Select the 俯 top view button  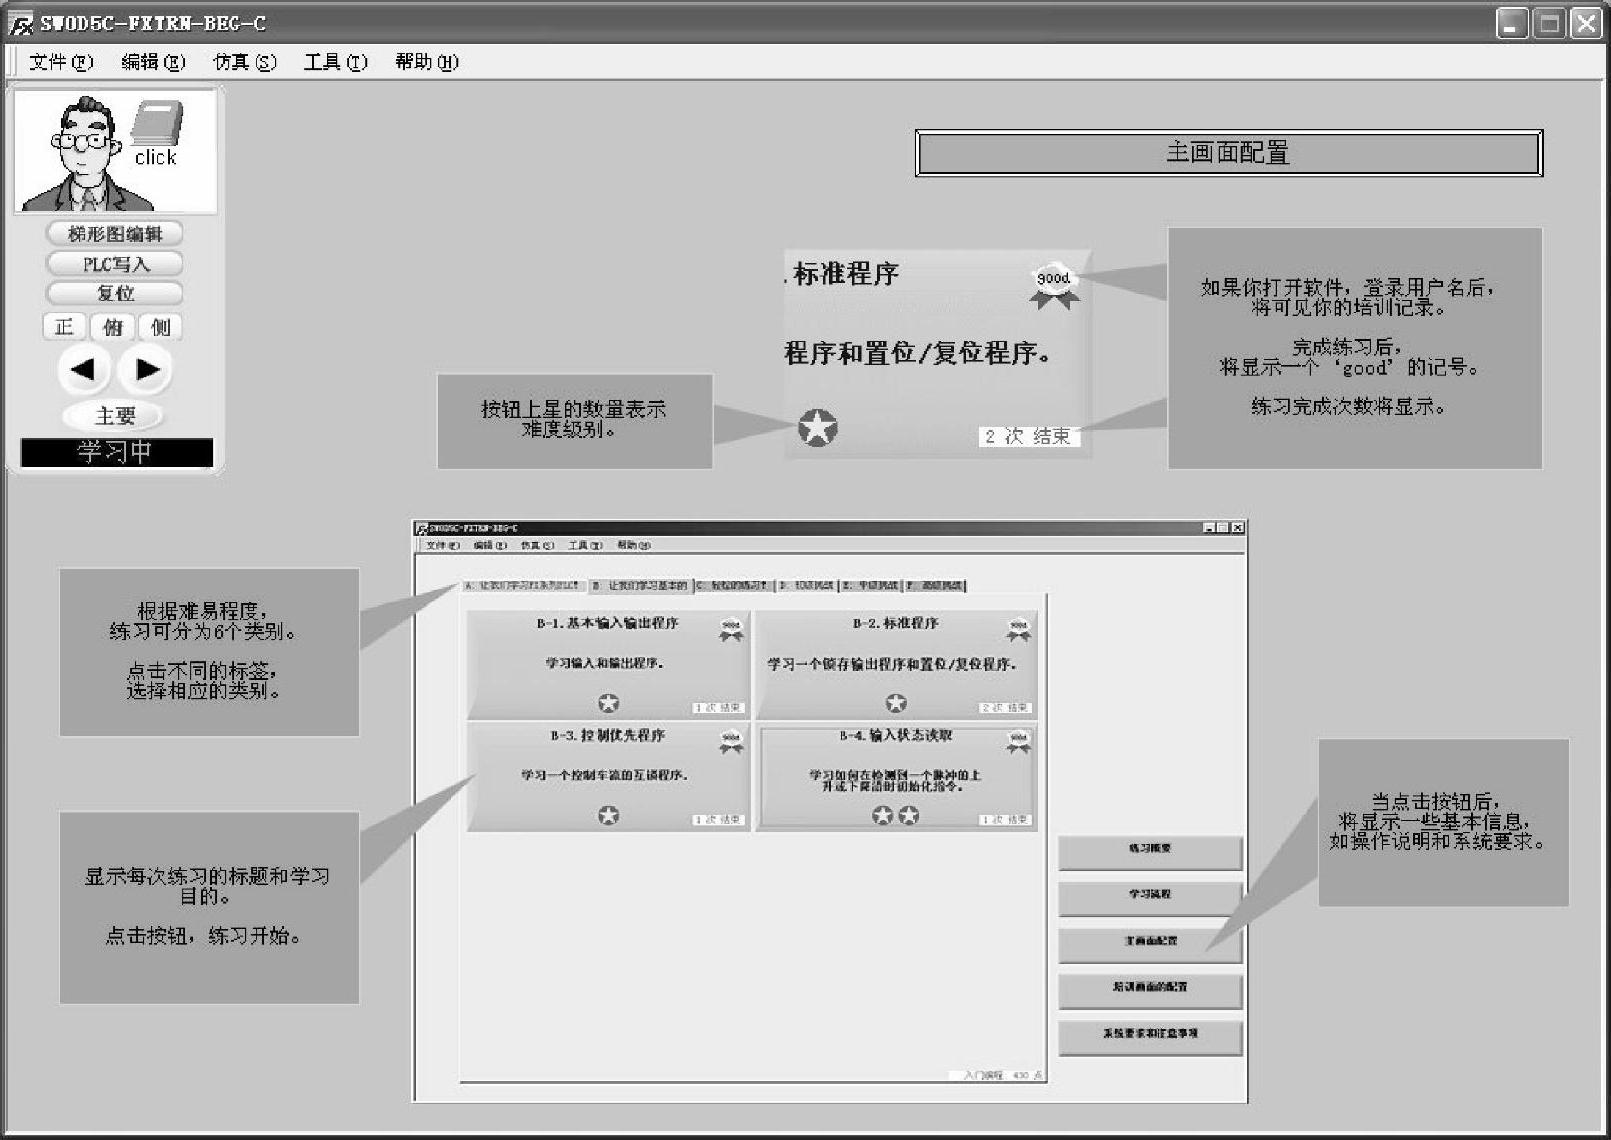pos(113,327)
